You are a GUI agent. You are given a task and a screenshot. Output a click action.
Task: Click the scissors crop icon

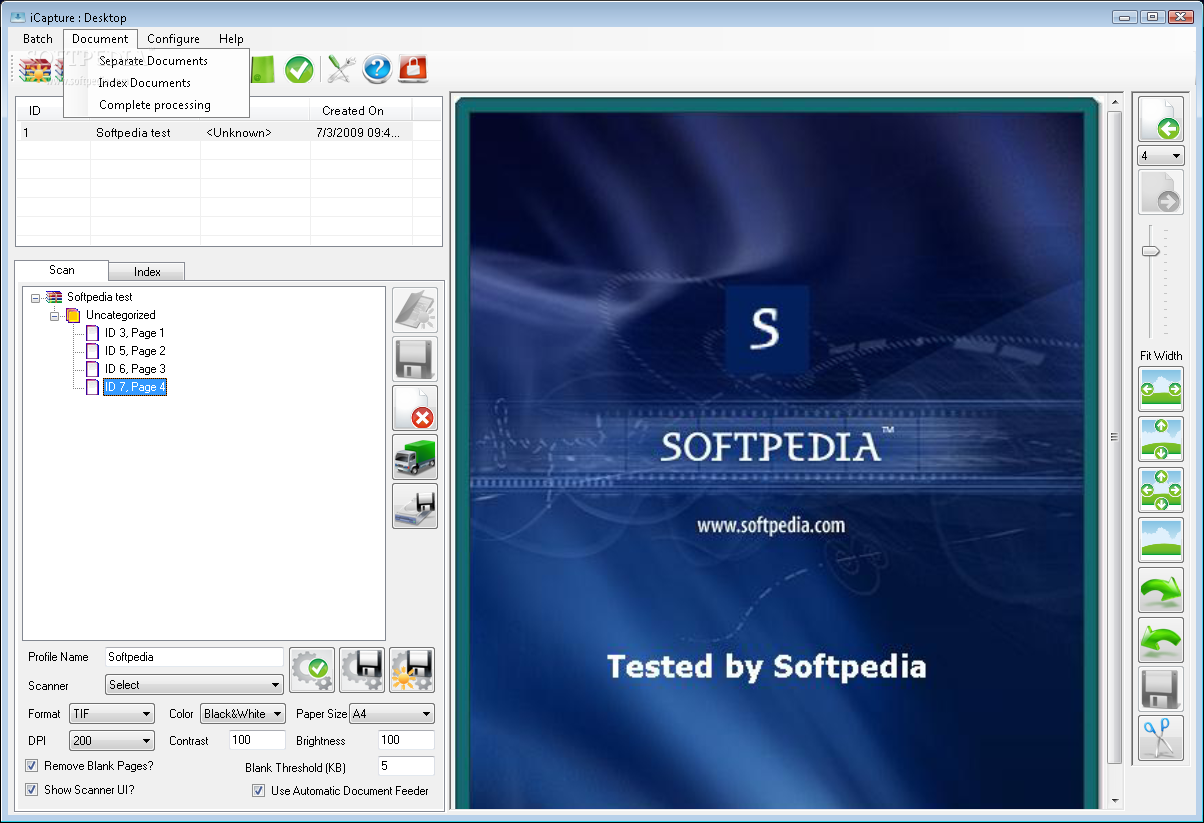tap(1161, 738)
